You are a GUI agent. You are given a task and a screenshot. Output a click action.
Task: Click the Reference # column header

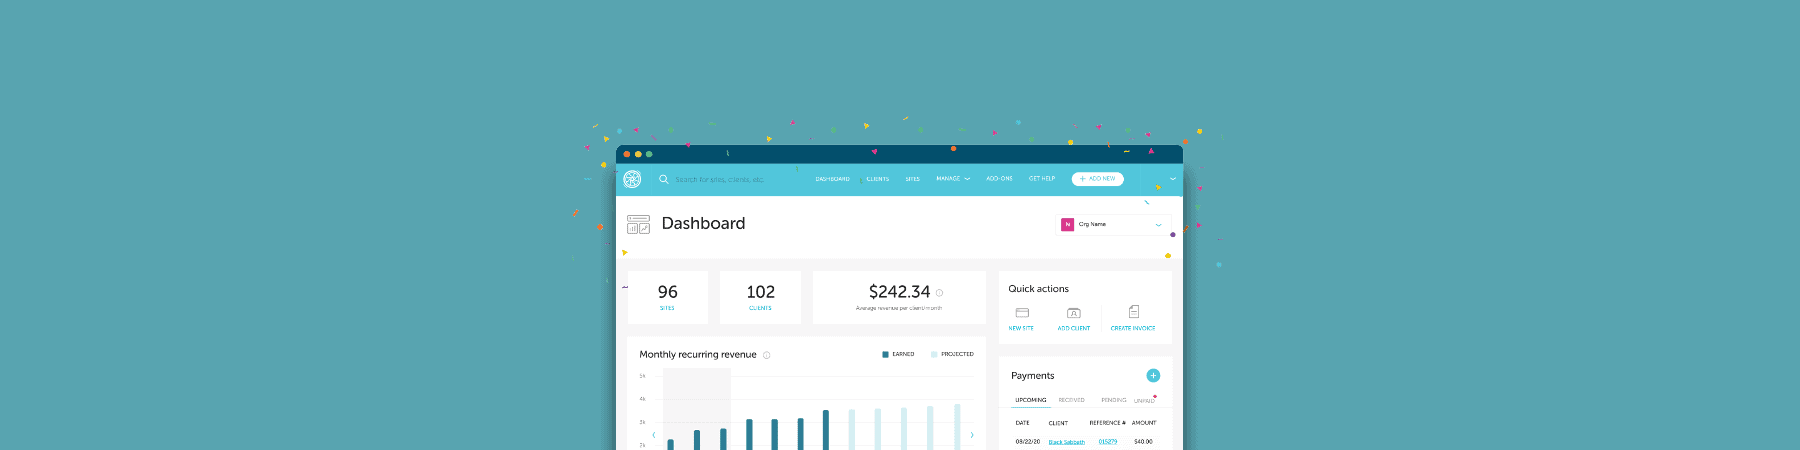tap(1107, 423)
